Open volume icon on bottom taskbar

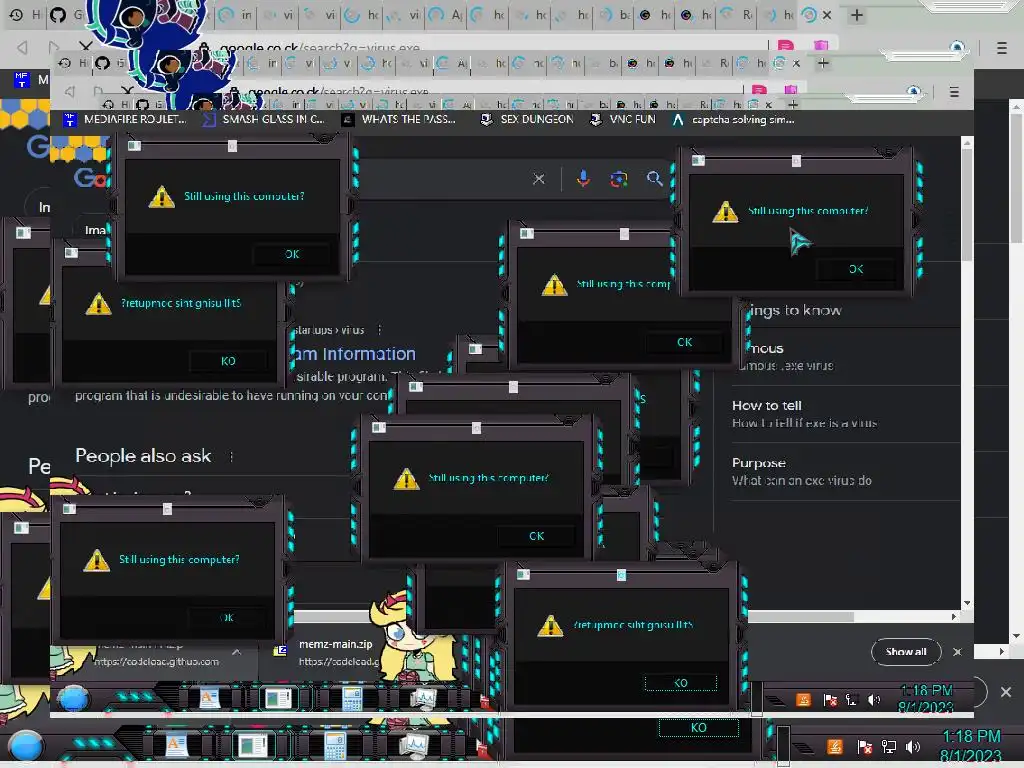913,746
